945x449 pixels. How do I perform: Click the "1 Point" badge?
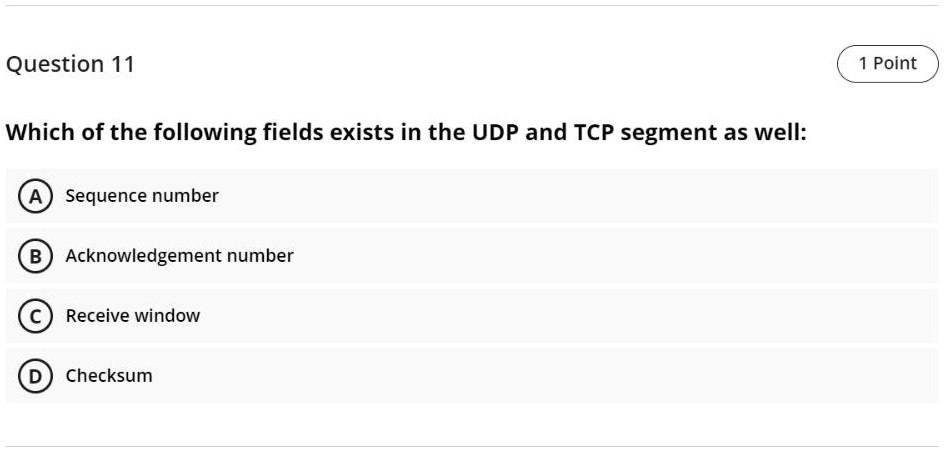[x=888, y=63]
